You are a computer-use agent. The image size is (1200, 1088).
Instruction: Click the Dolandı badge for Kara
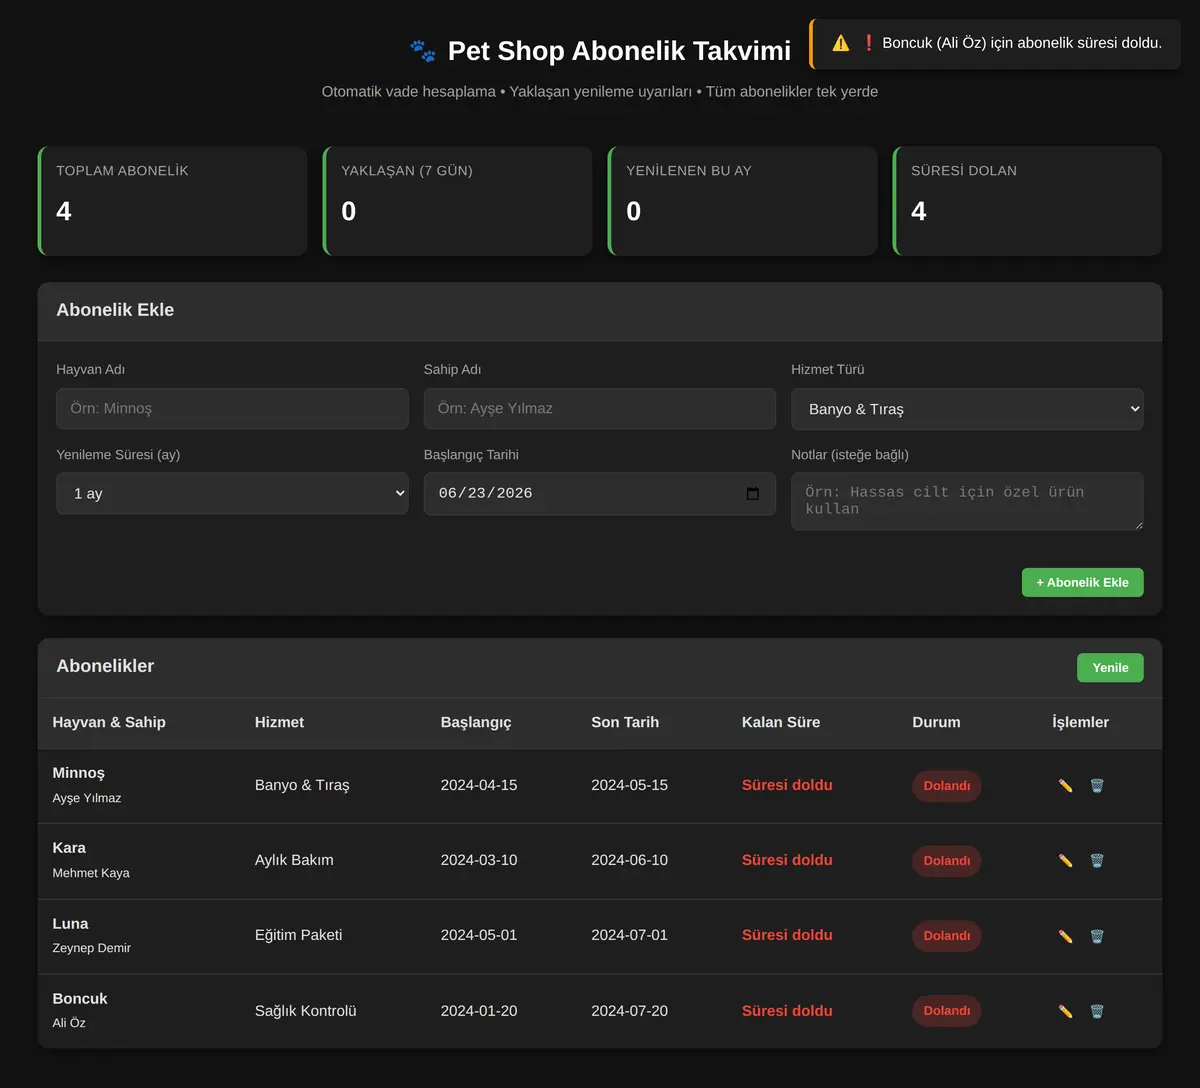pyautogui.click(x=947, y=861)
